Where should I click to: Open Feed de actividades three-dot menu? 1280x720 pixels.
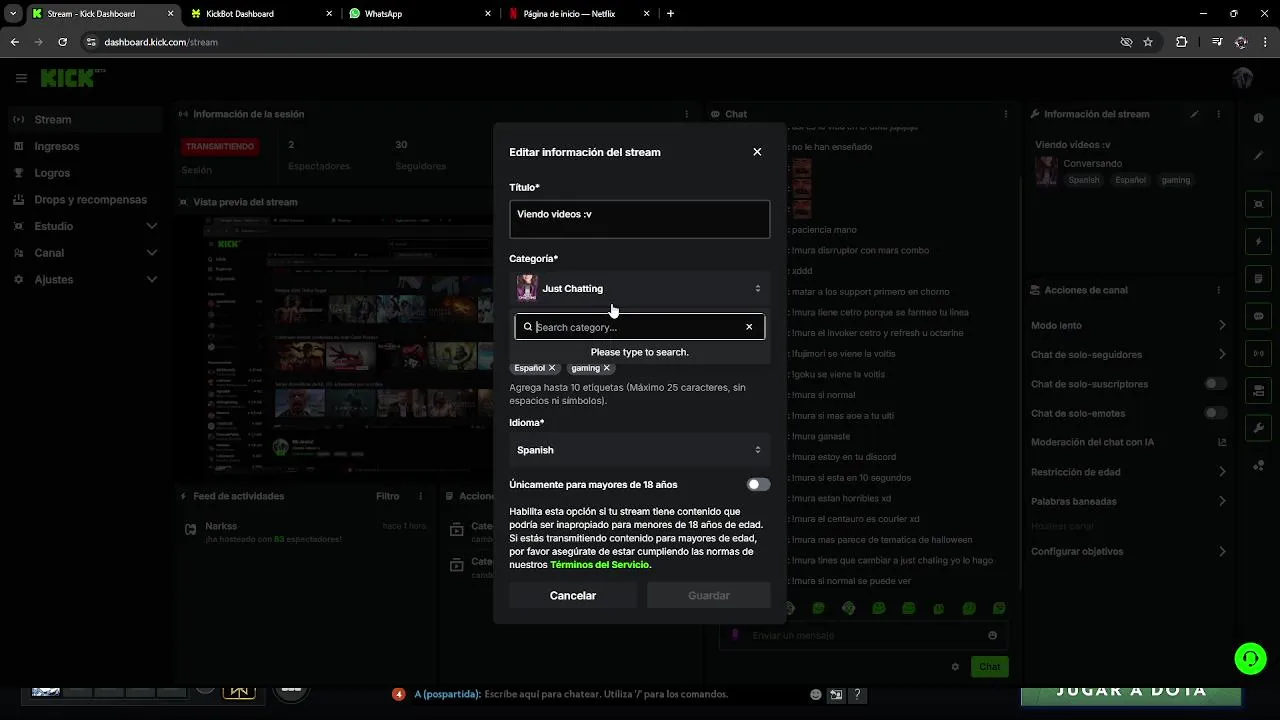coord(419,496)
